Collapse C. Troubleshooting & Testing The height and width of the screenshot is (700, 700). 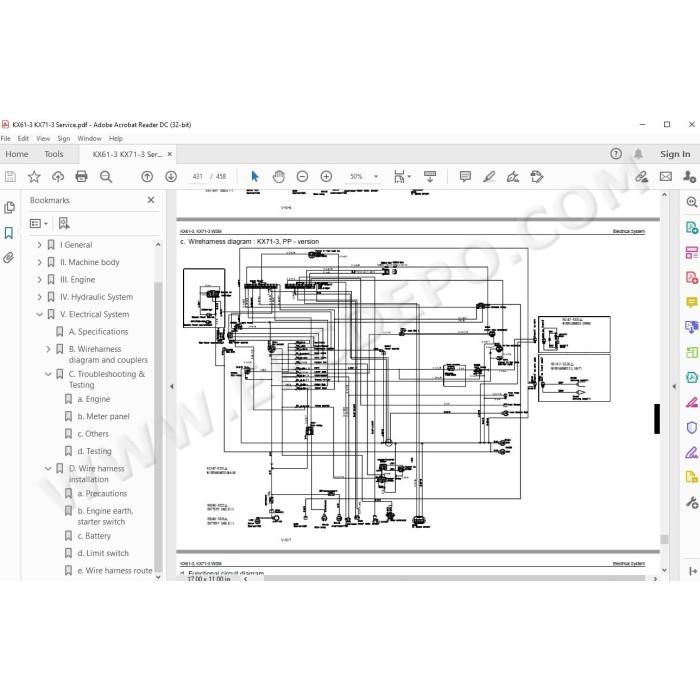[x=48, y=374]
